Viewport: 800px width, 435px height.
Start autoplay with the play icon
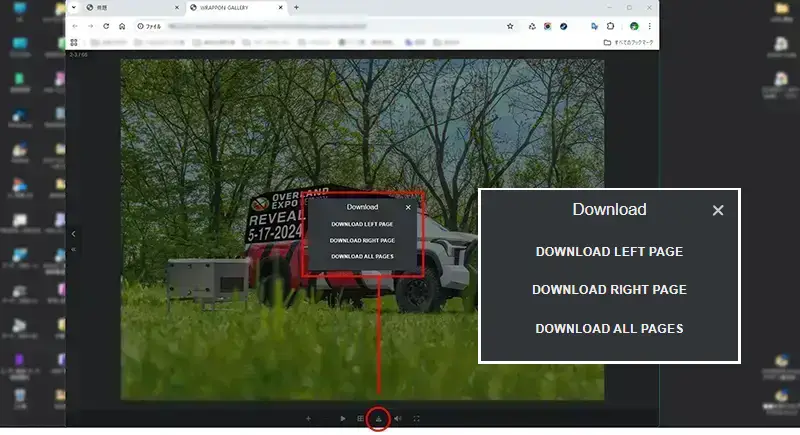(343, 419)
